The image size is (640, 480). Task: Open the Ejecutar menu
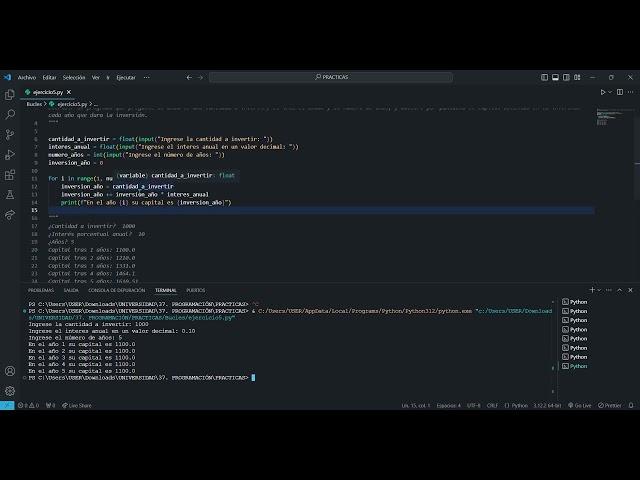point(126,77)
